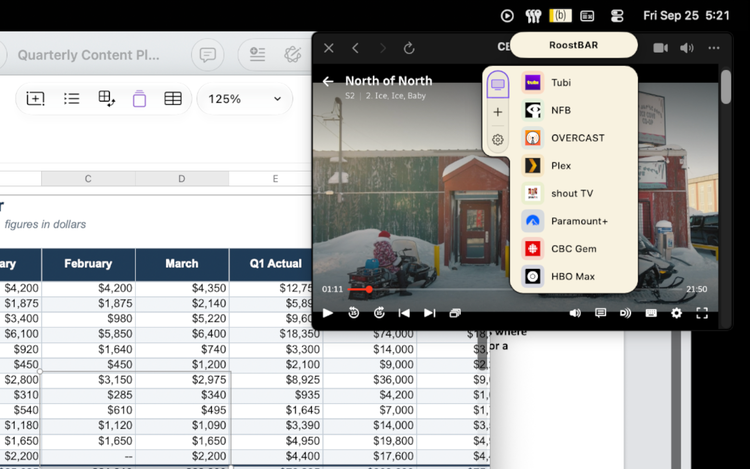Click the $5,220 cell in March
The height and width of the screenshot is (469, 750).
click(182, 319)
